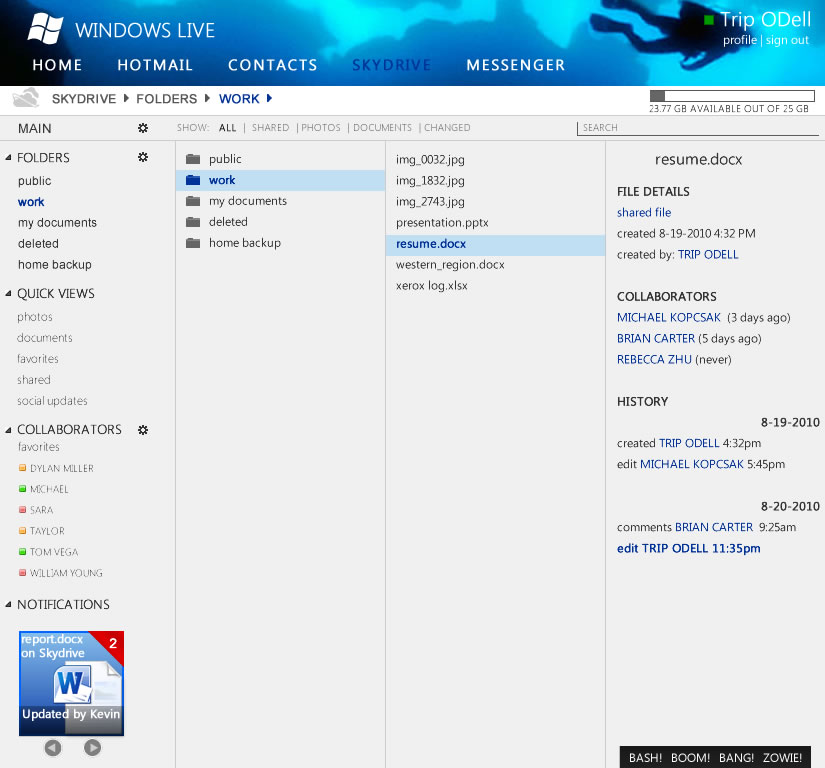825x768 pixels.
Task: Select img_2743.jpg file
Action: (430, 201)
